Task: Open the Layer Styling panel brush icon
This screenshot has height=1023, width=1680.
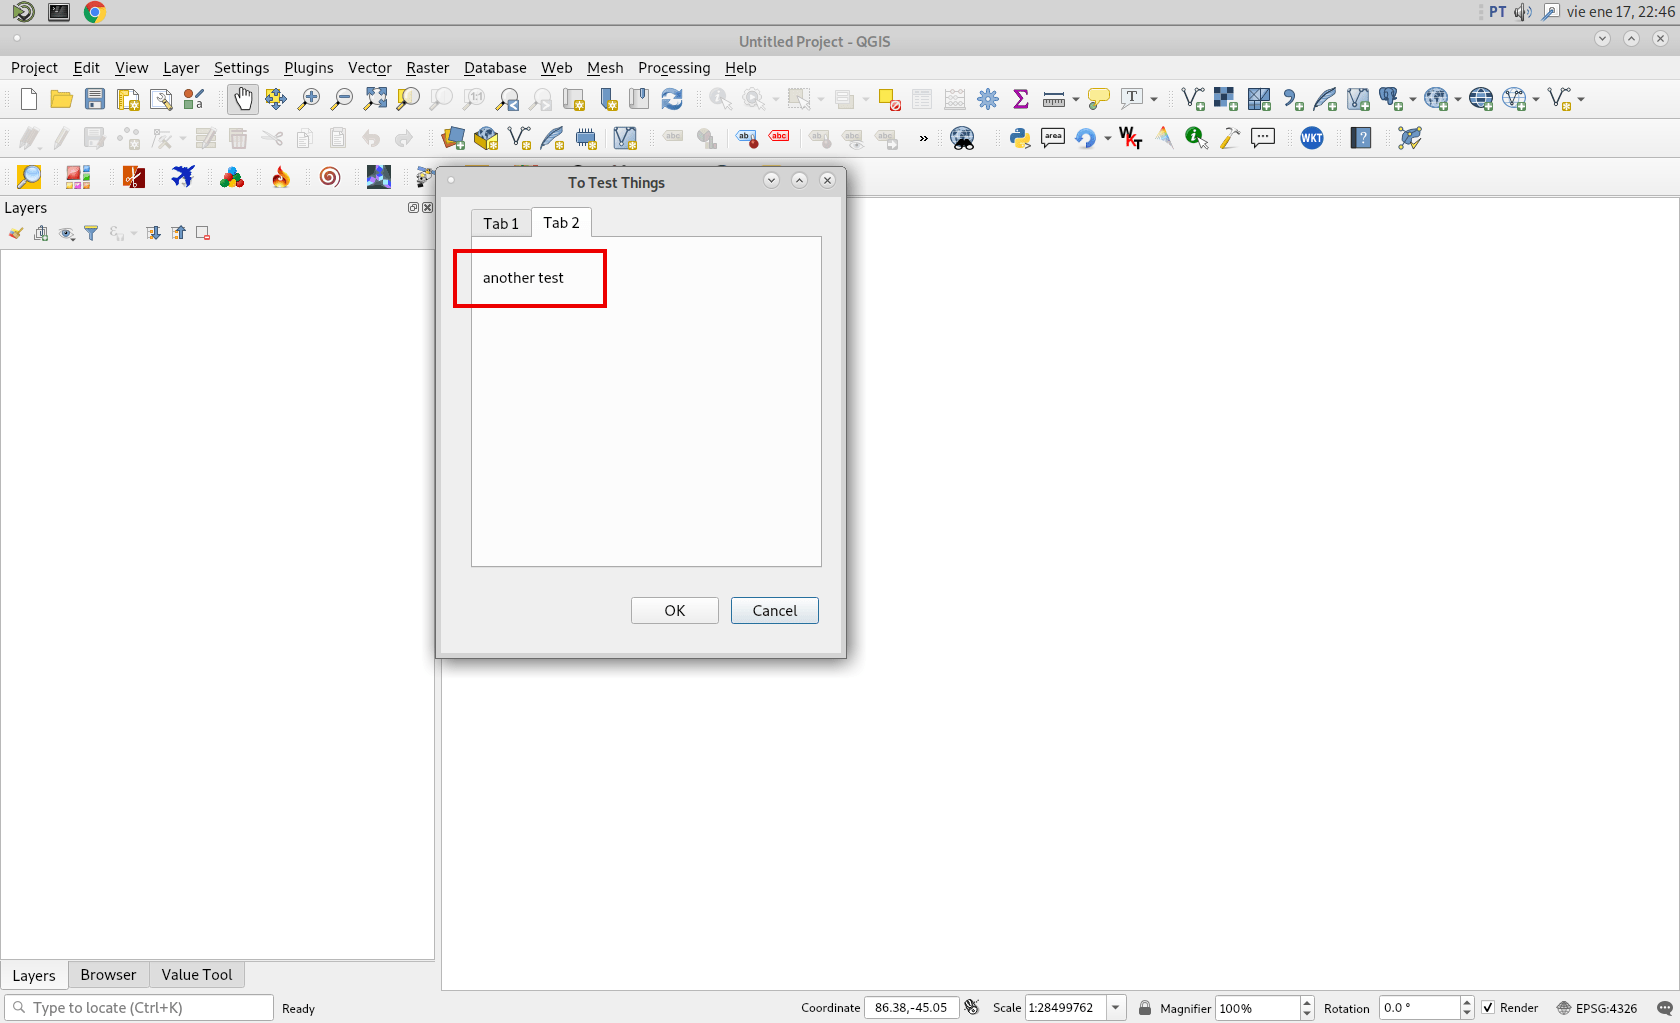Action: 16,233
